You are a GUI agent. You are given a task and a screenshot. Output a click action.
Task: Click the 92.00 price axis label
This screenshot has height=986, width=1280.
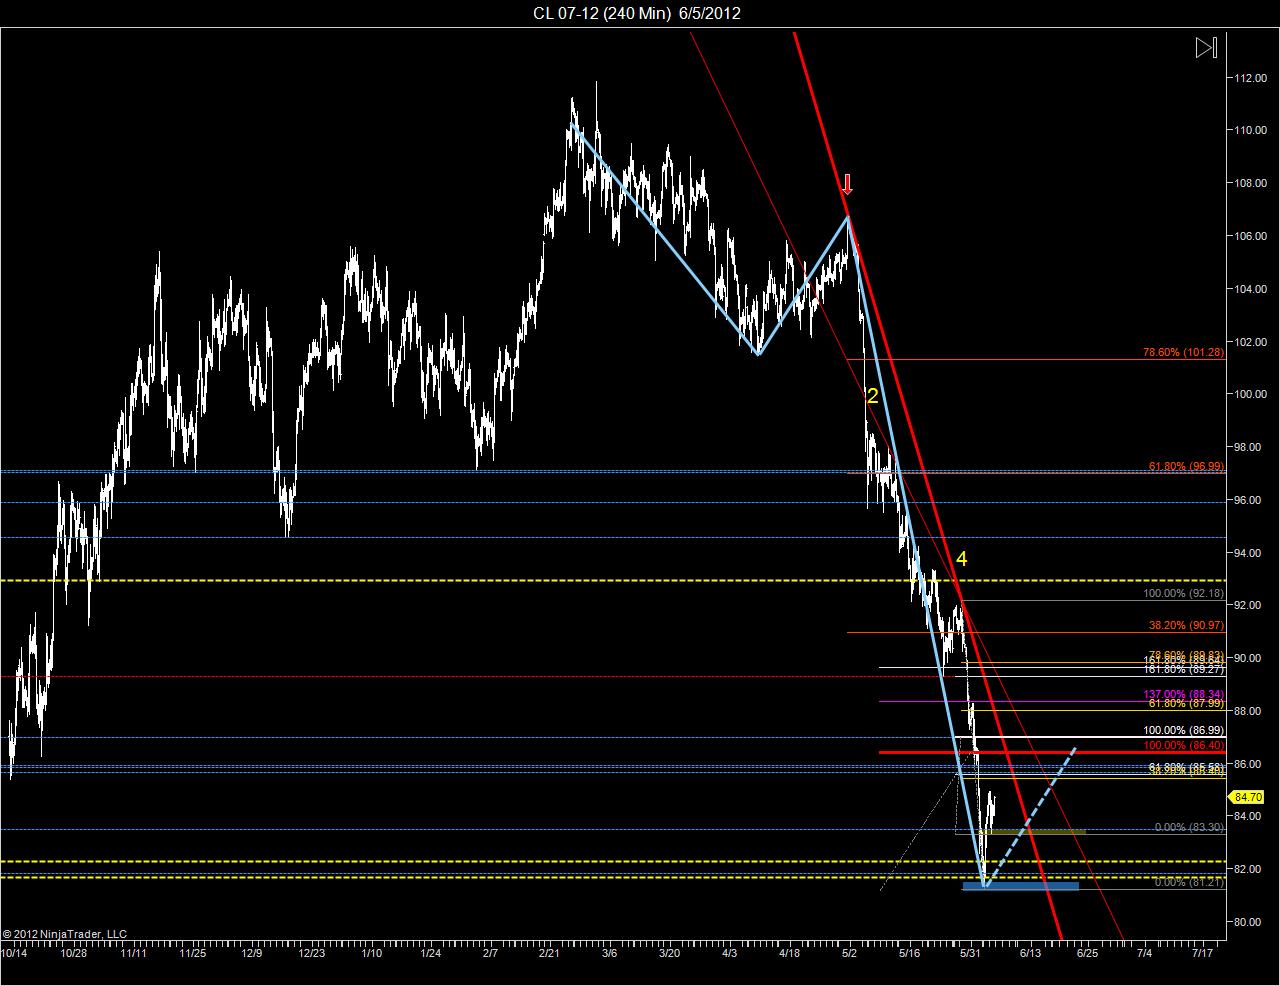pos(1247,605)
